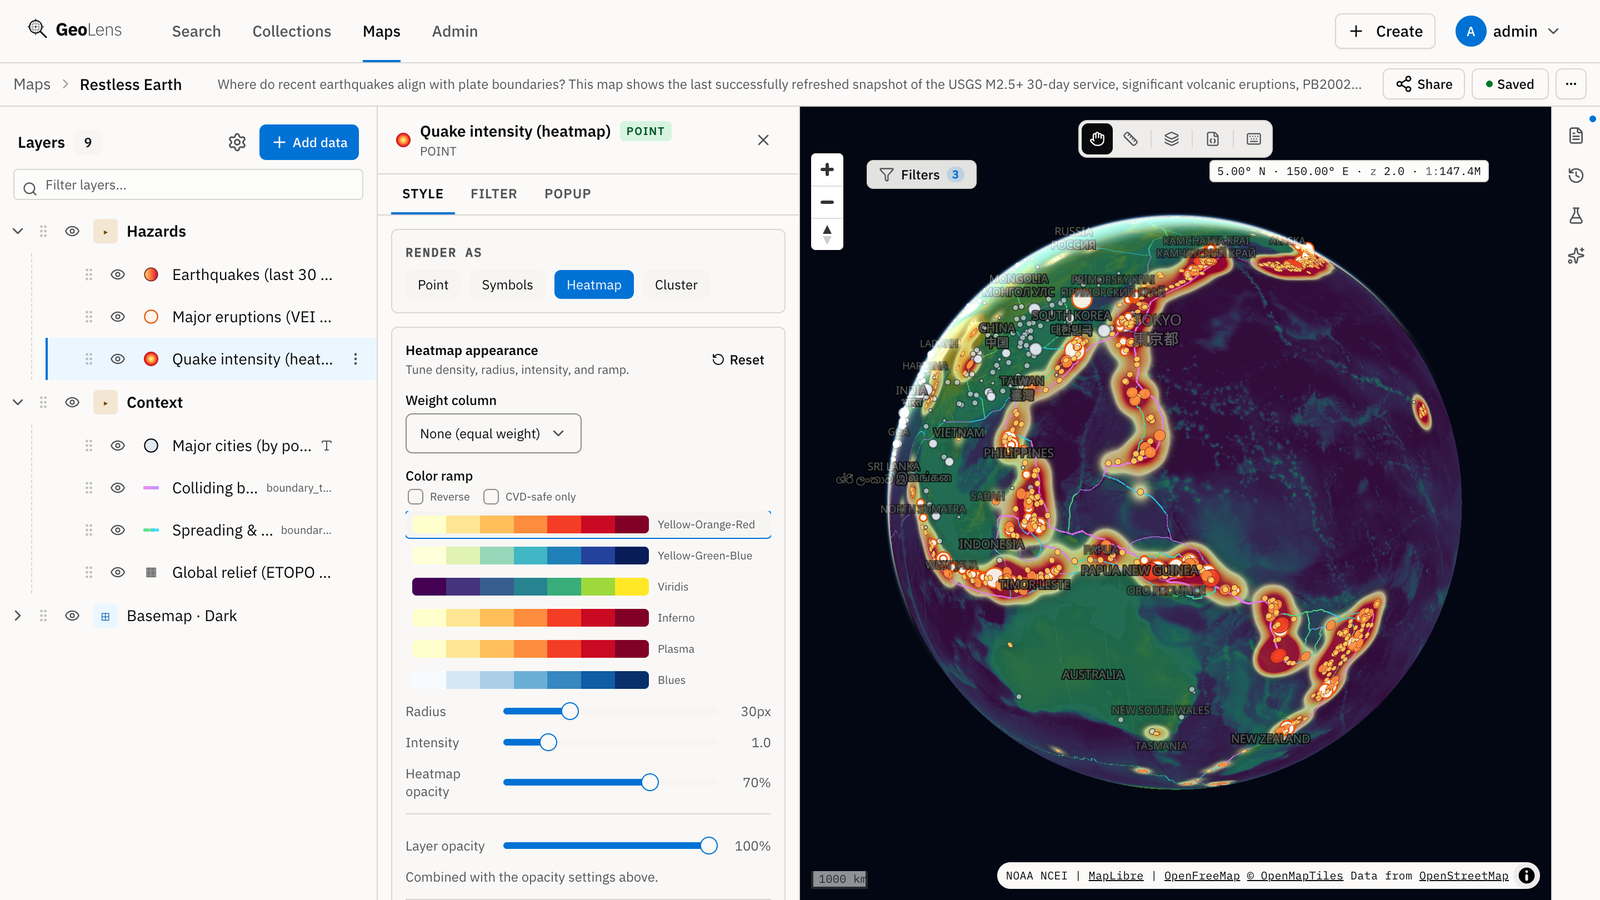Screen dimensions: 1600x900
Task: Enable the Reverse color ramp checkbox
Action: pos(416,497)
